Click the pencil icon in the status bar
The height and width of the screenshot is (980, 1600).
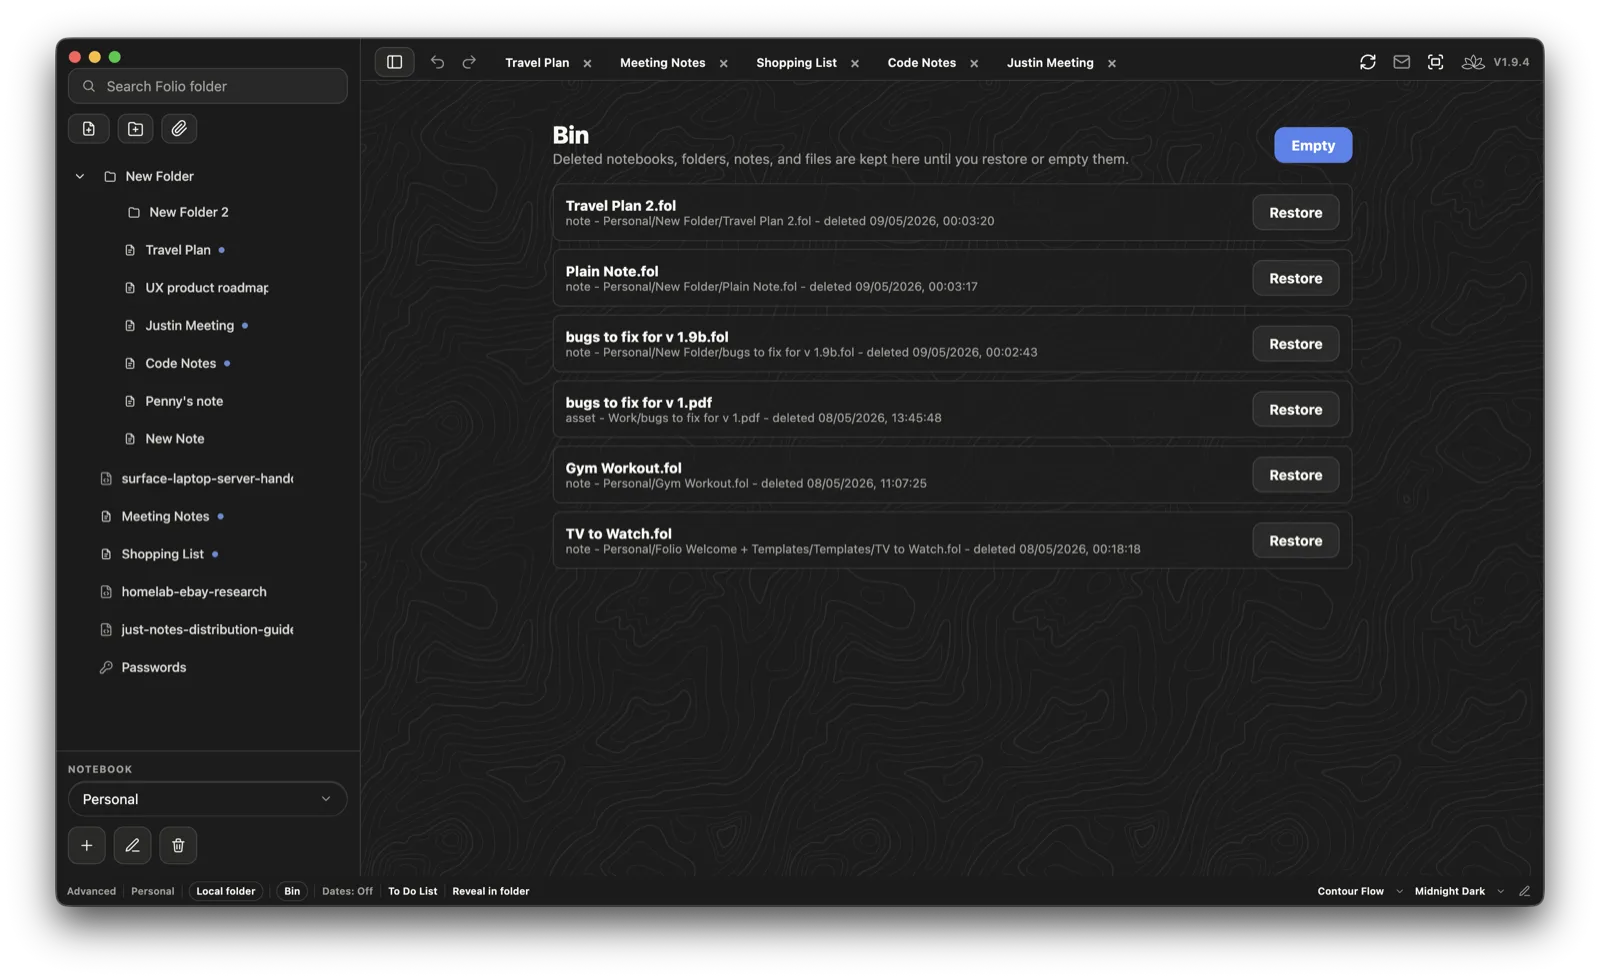pos(1524,891)
